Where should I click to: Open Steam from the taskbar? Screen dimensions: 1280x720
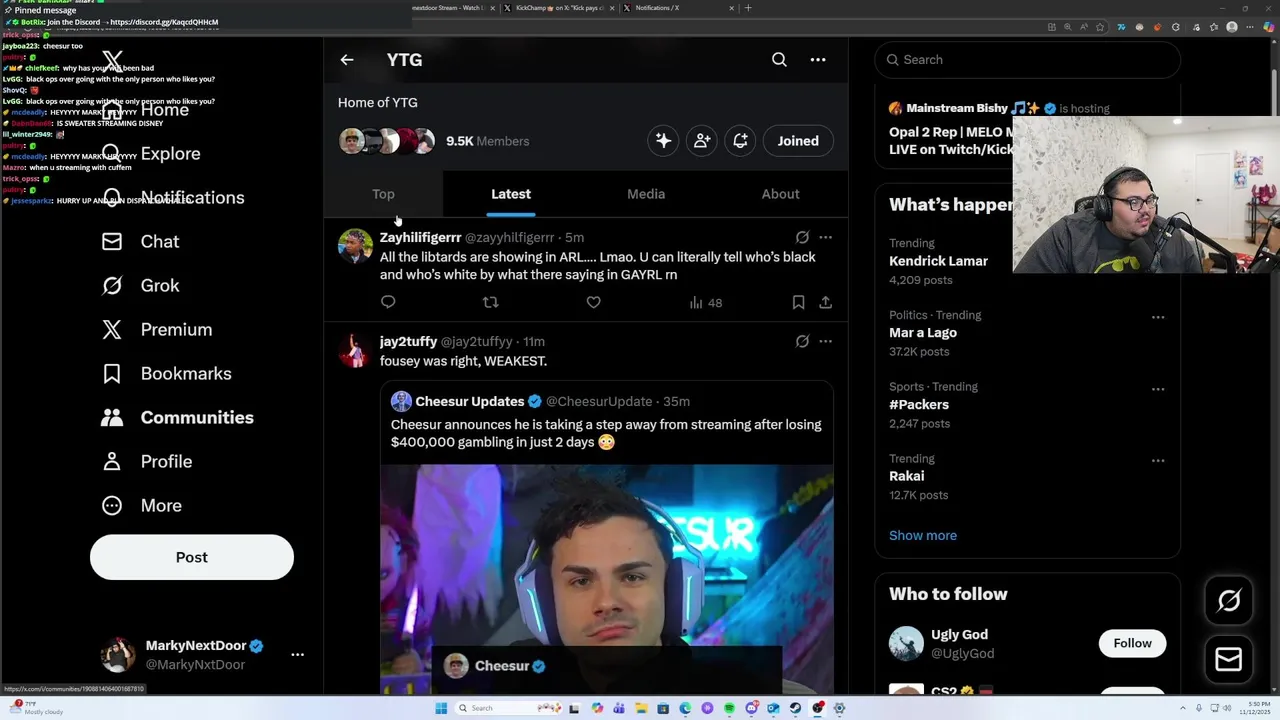pos(795,708)
